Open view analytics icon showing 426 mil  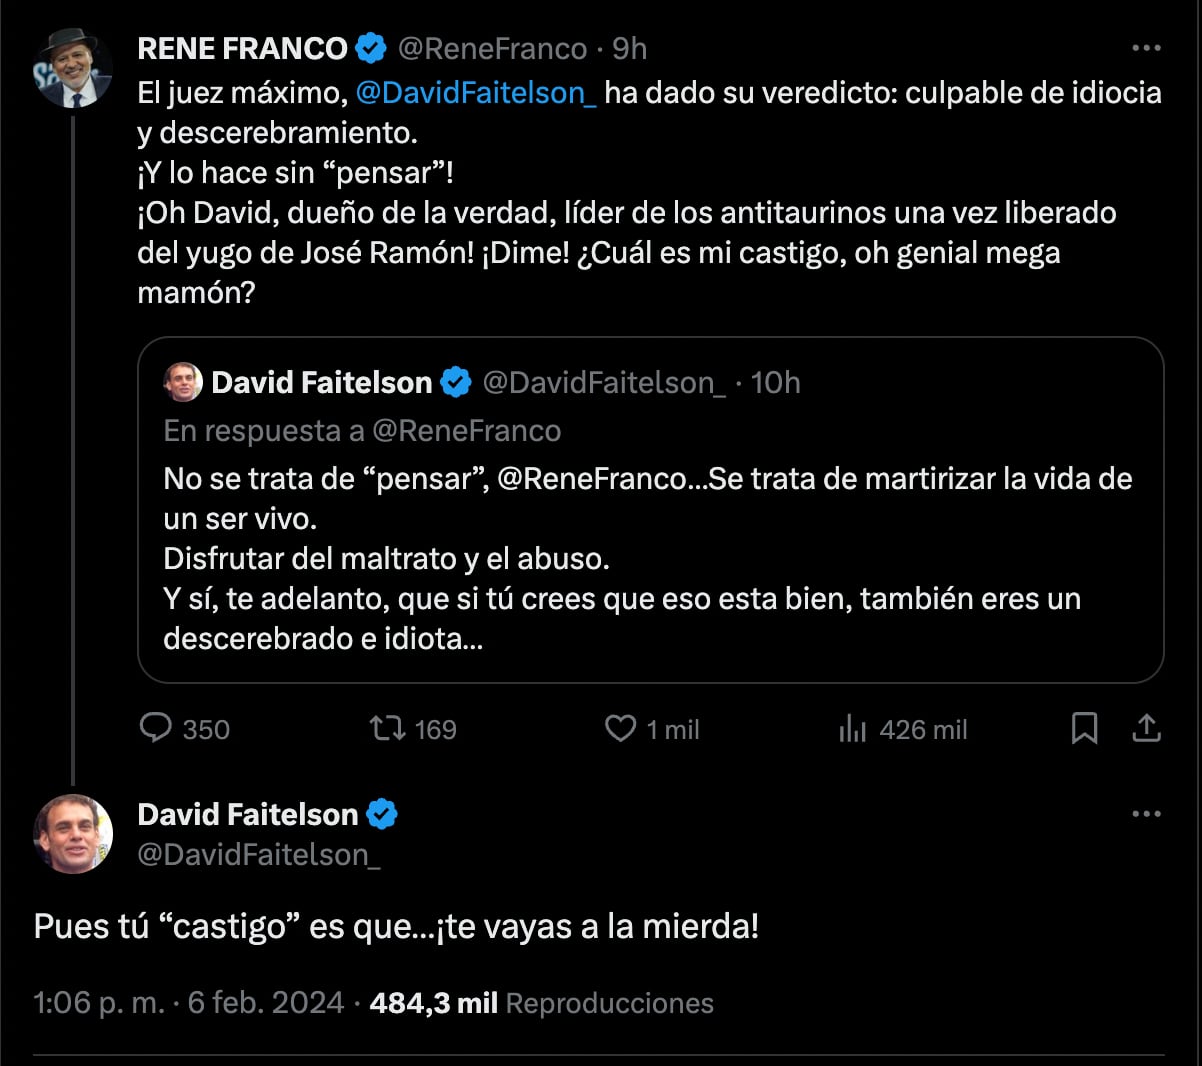(x=852, y=729)
